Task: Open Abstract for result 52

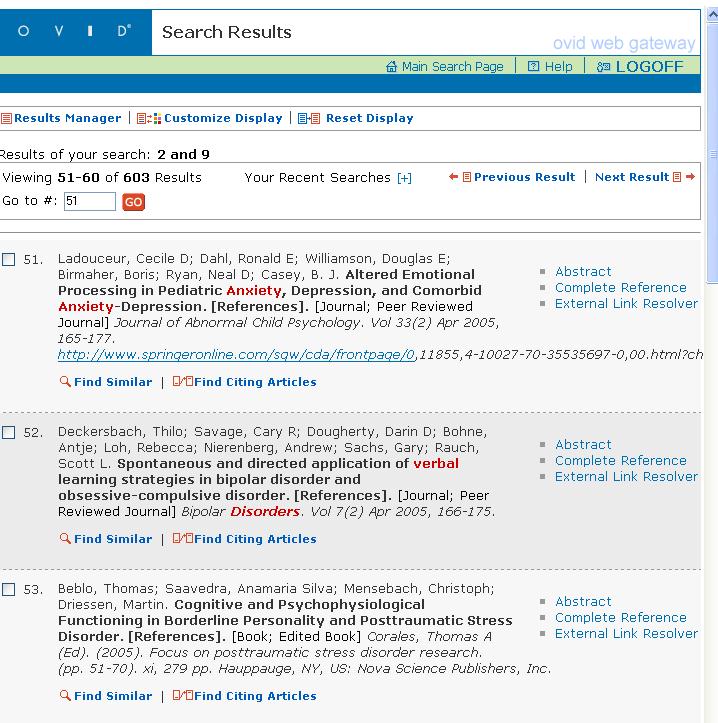Action: pos(583,444)
